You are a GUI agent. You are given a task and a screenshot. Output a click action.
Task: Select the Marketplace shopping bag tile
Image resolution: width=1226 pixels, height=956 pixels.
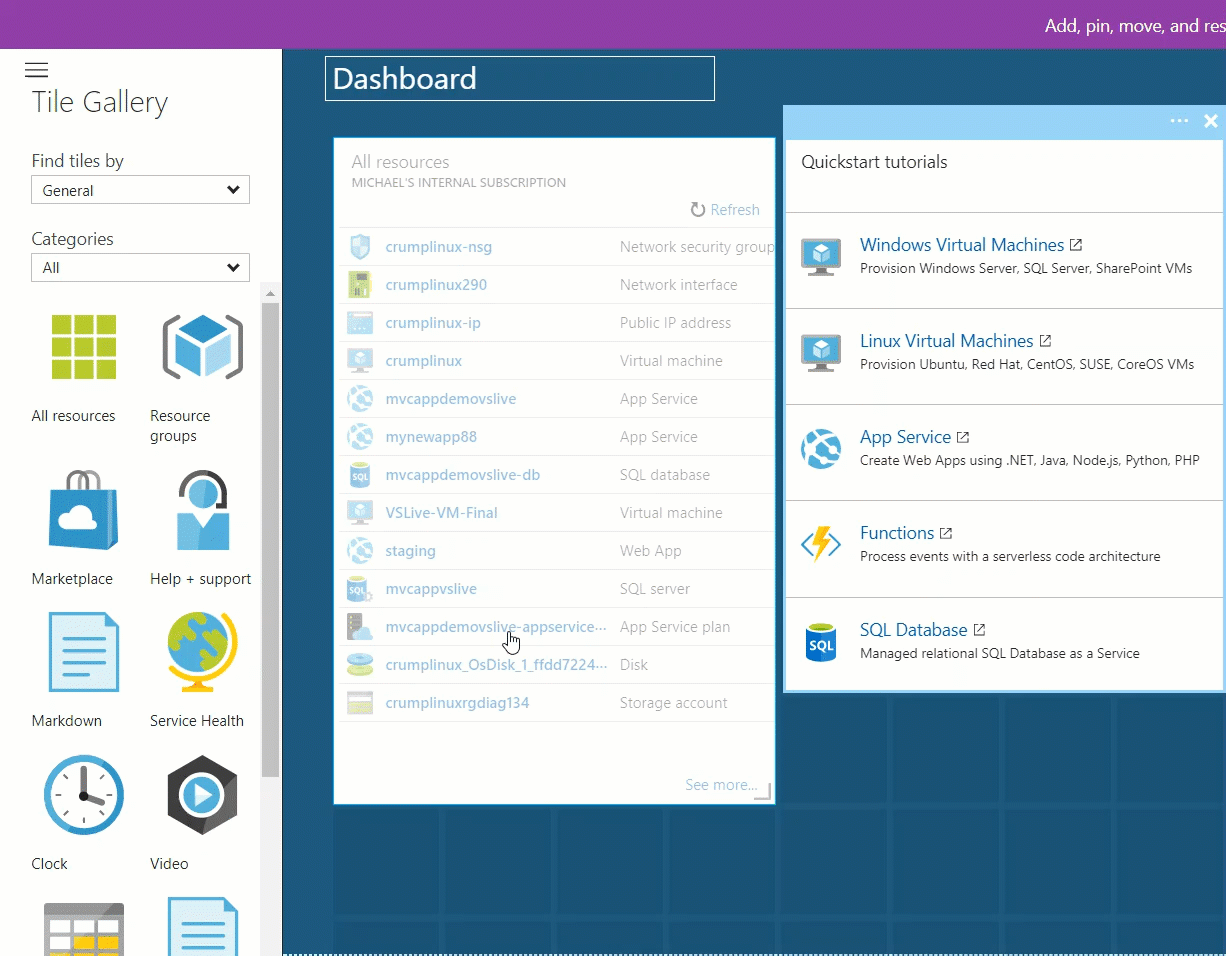click(x=84, y=510)
